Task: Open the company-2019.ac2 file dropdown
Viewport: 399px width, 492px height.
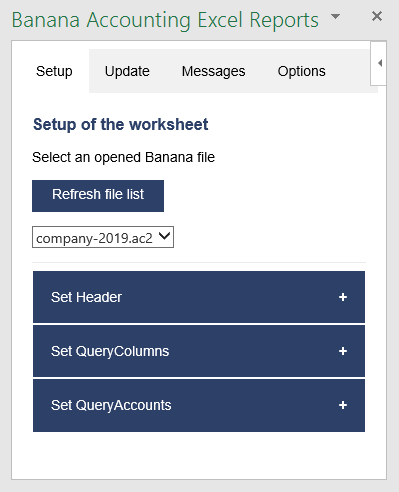Action: click(103, 237)
